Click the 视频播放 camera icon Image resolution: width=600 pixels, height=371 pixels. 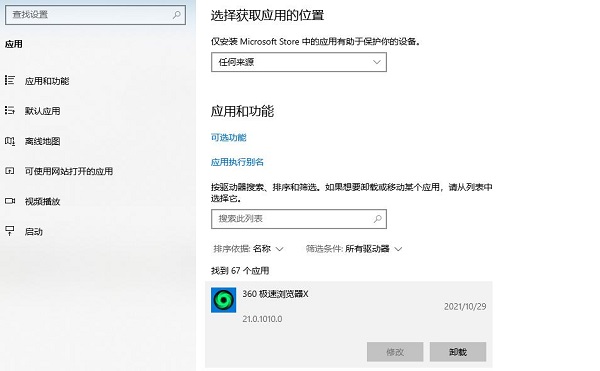pos(10,201)
